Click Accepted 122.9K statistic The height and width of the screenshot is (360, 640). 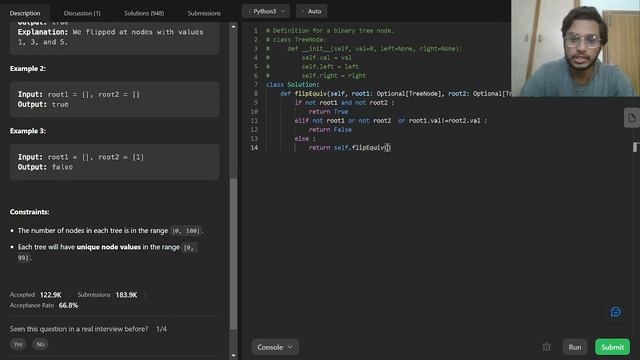pos(36,295)
